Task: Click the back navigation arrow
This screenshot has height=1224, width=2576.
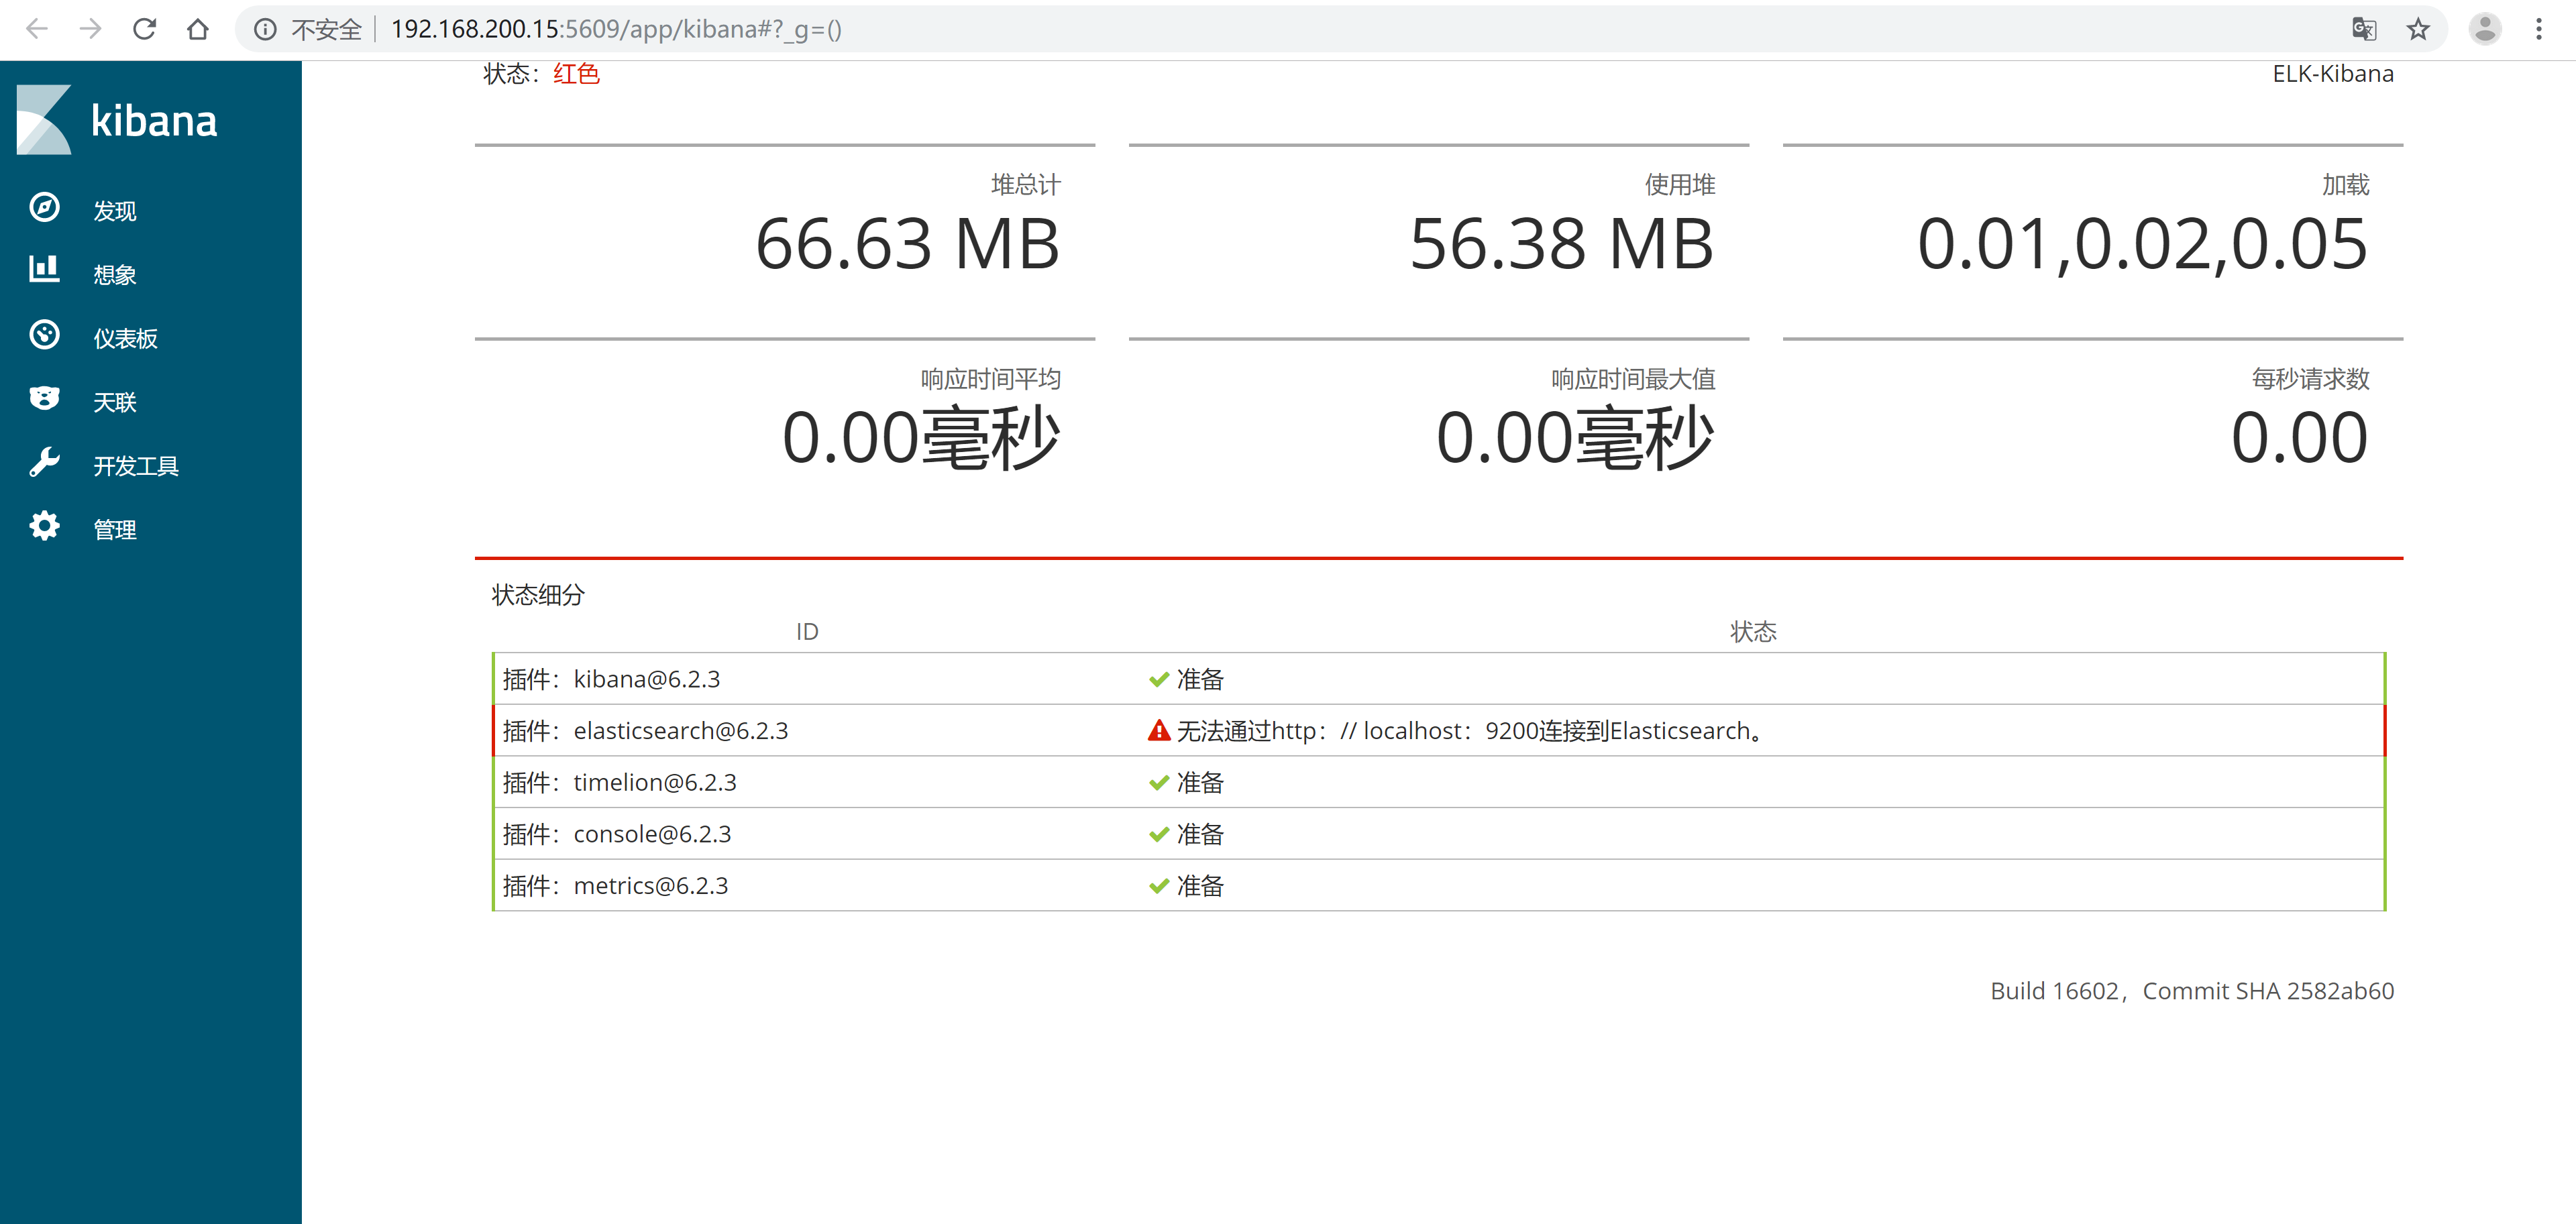Action: (37, 29)
